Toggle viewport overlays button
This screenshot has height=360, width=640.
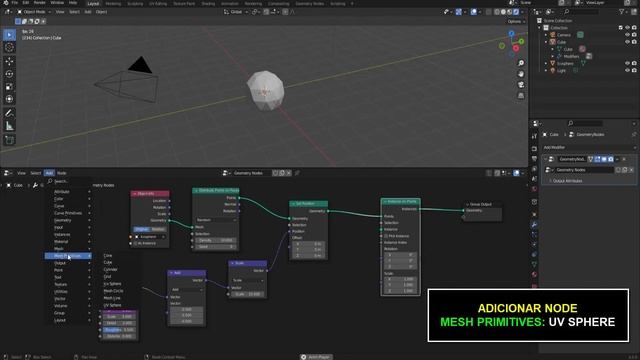pyautogui.click(x=473, y=12)
